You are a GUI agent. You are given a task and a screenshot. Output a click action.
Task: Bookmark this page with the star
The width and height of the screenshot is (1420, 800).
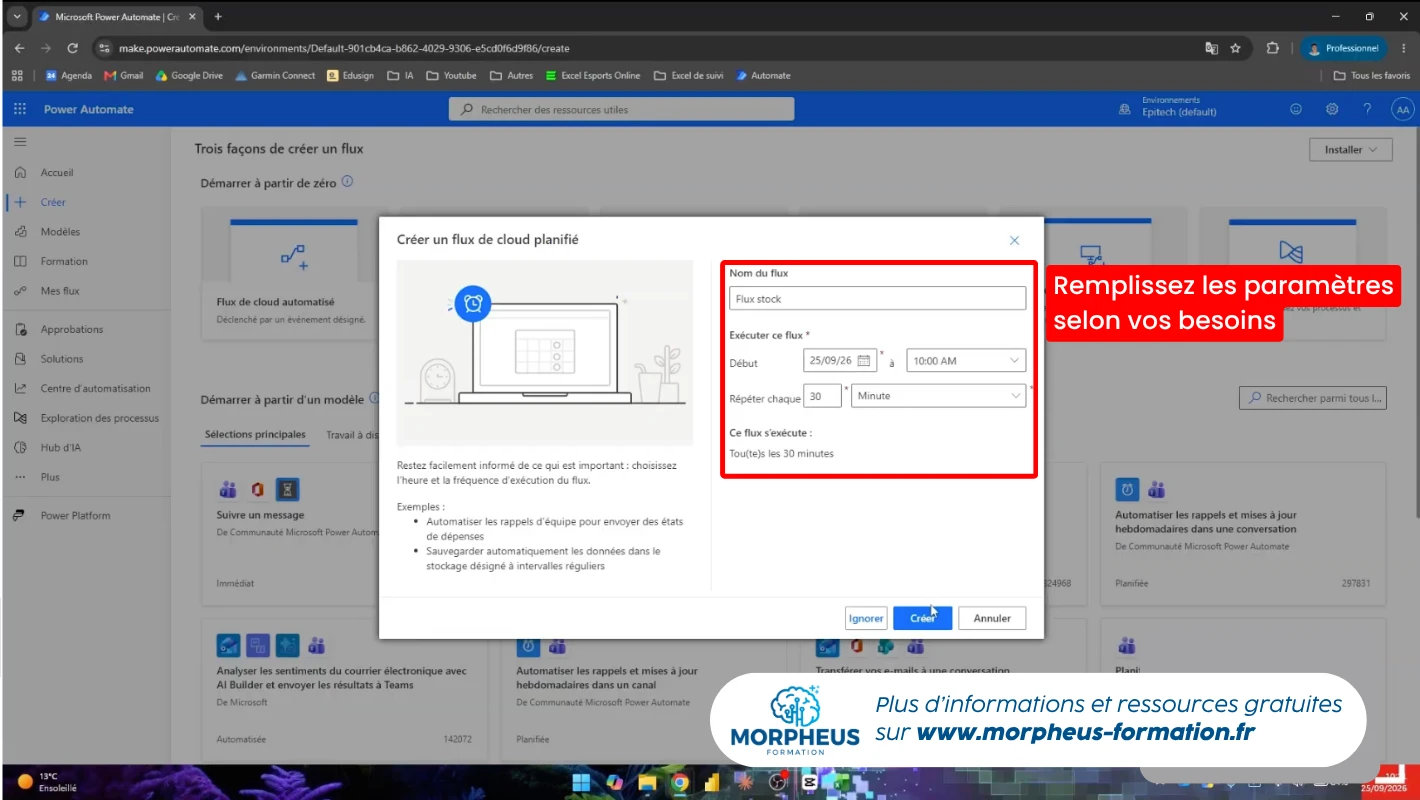click(1235, 48)
